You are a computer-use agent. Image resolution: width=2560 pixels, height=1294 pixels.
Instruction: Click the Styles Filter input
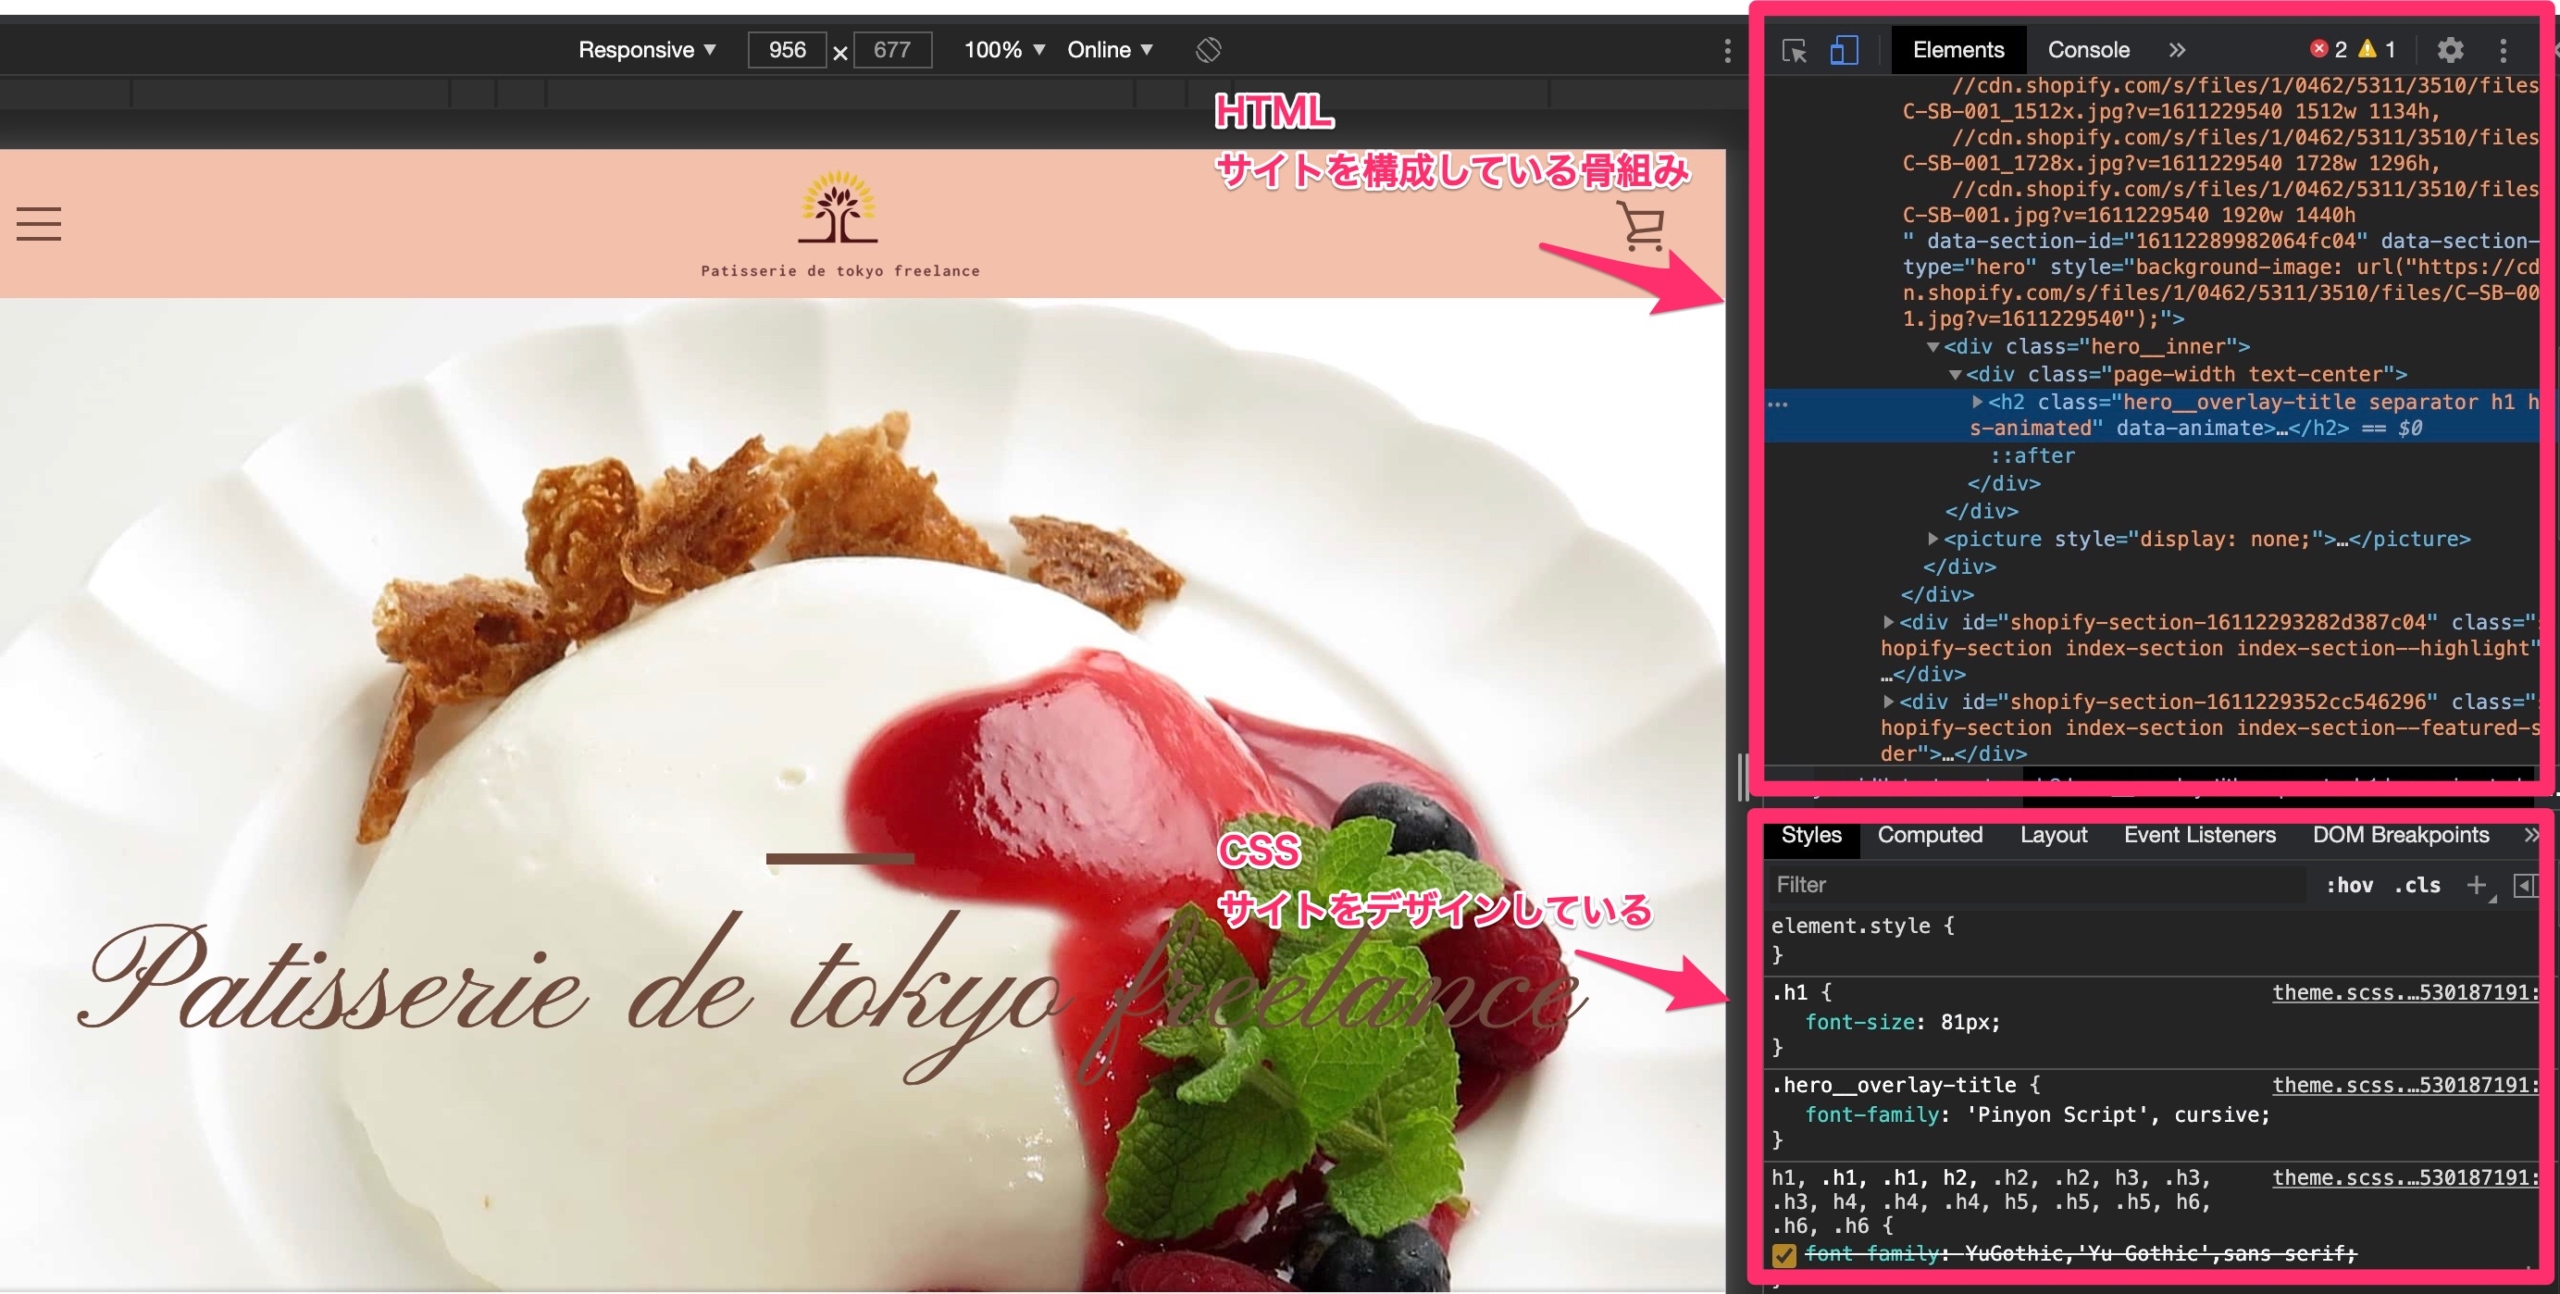click(x=2035, y=885)
